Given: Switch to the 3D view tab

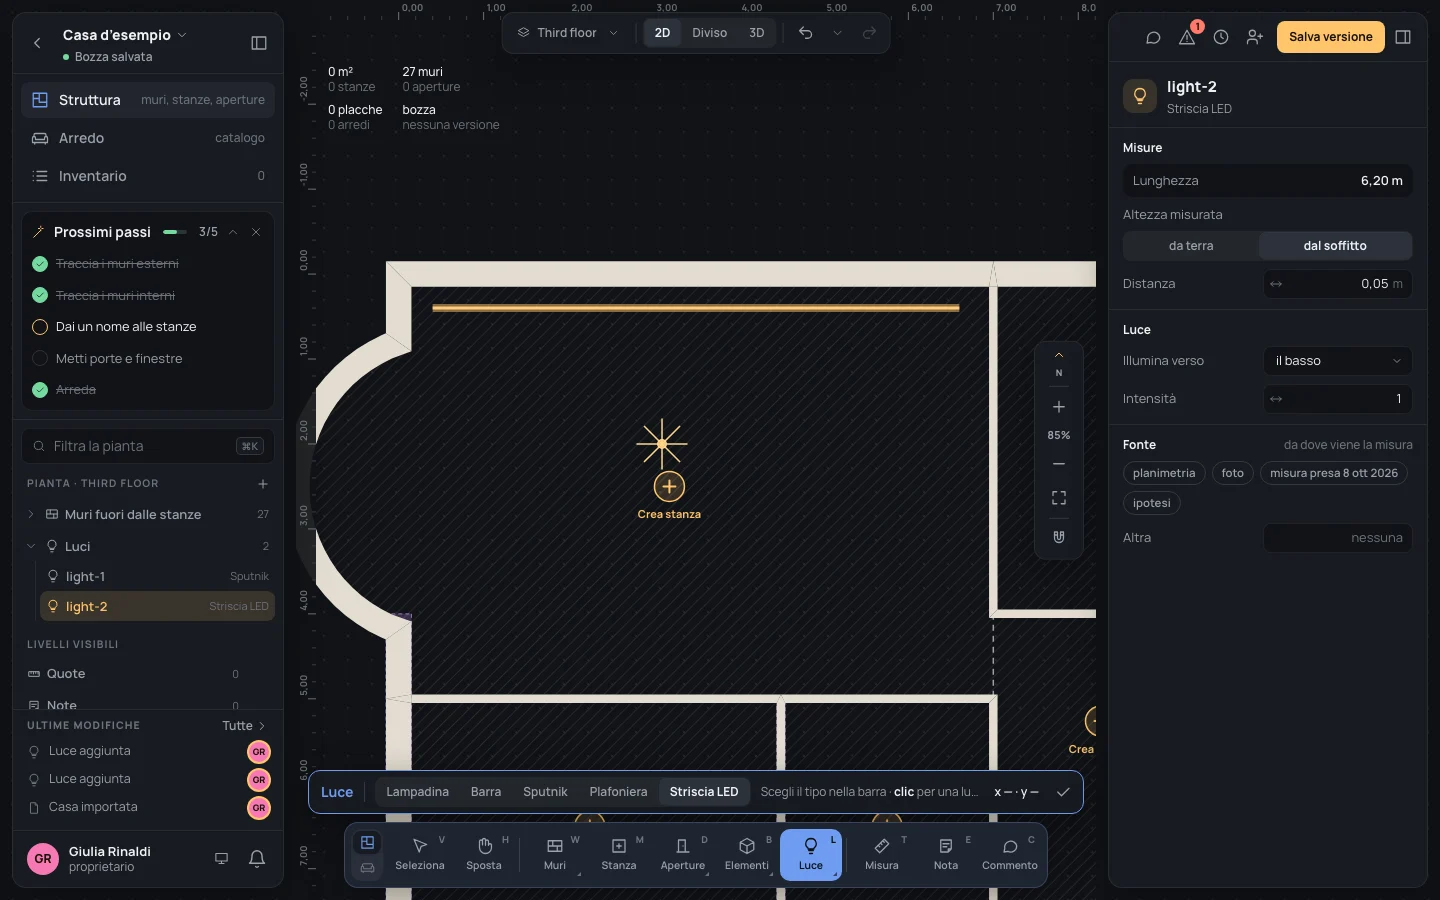Looking at the screenshot, I should (757, 33).
